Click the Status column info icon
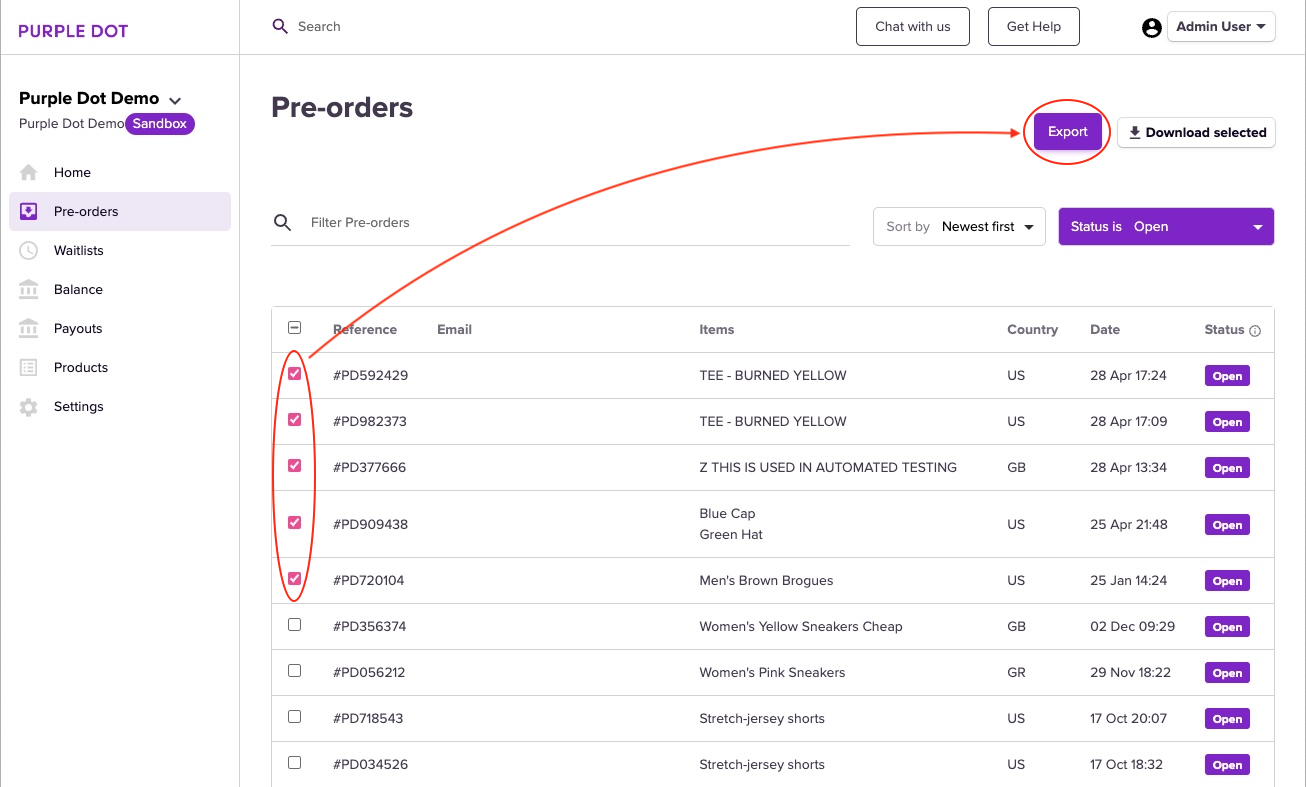This screenshot has width=1306, height=787. click(1255, 331)
